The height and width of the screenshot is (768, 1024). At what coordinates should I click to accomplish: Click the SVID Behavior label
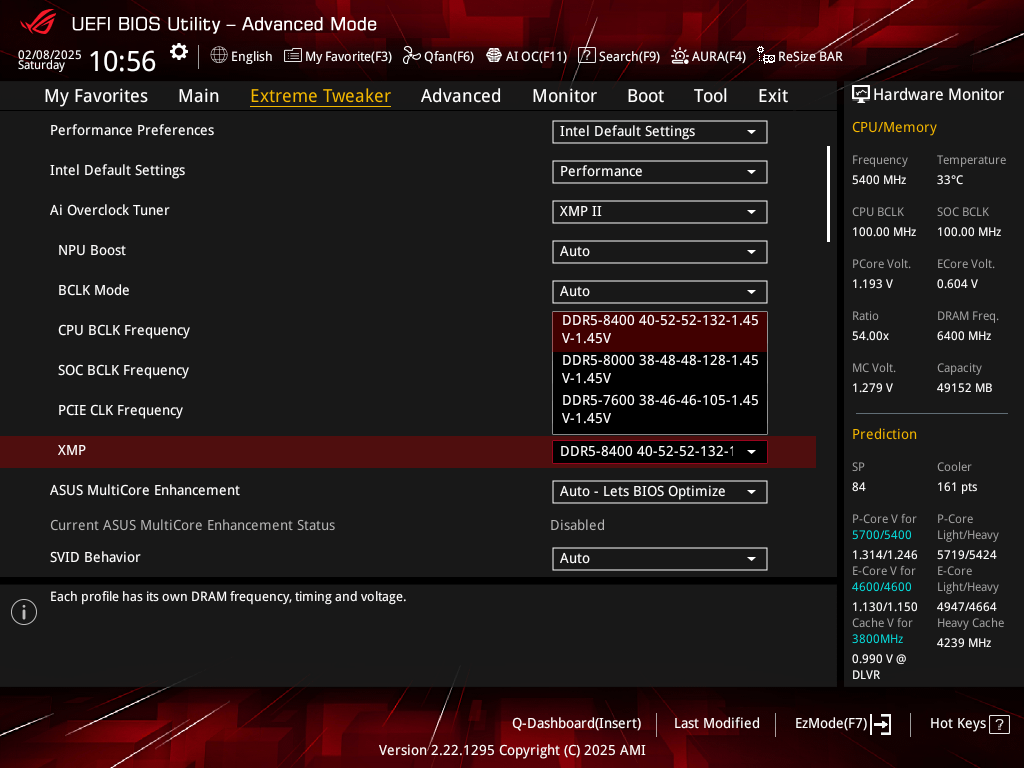95,557
